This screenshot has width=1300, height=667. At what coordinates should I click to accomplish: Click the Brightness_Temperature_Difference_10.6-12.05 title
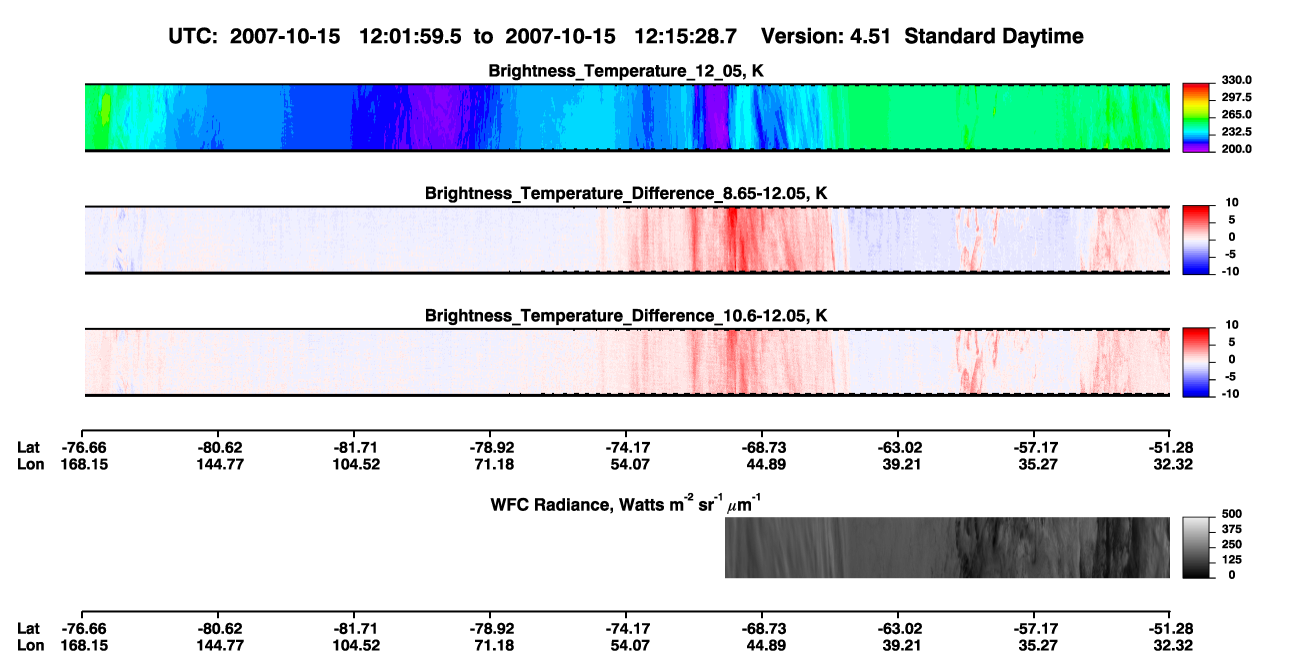point(626,315)
